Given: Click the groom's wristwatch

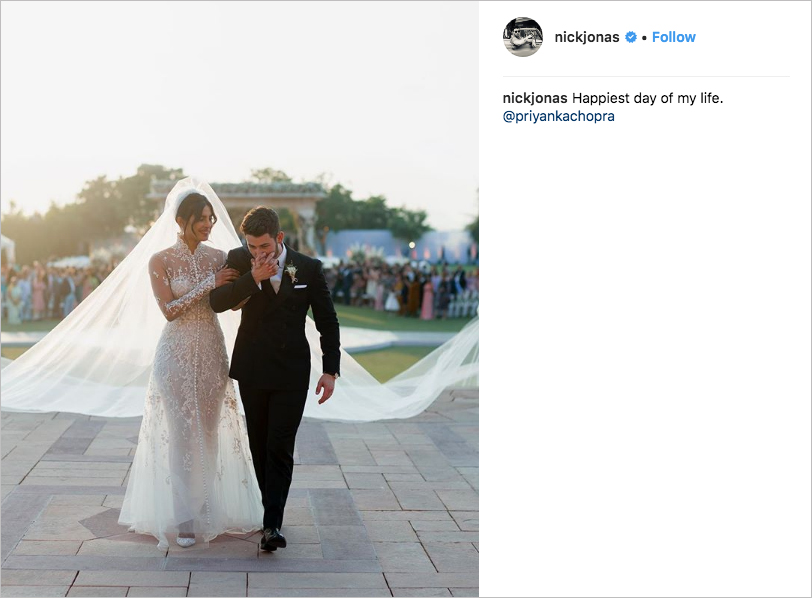Looking at the screenshot, I should 335,375.
